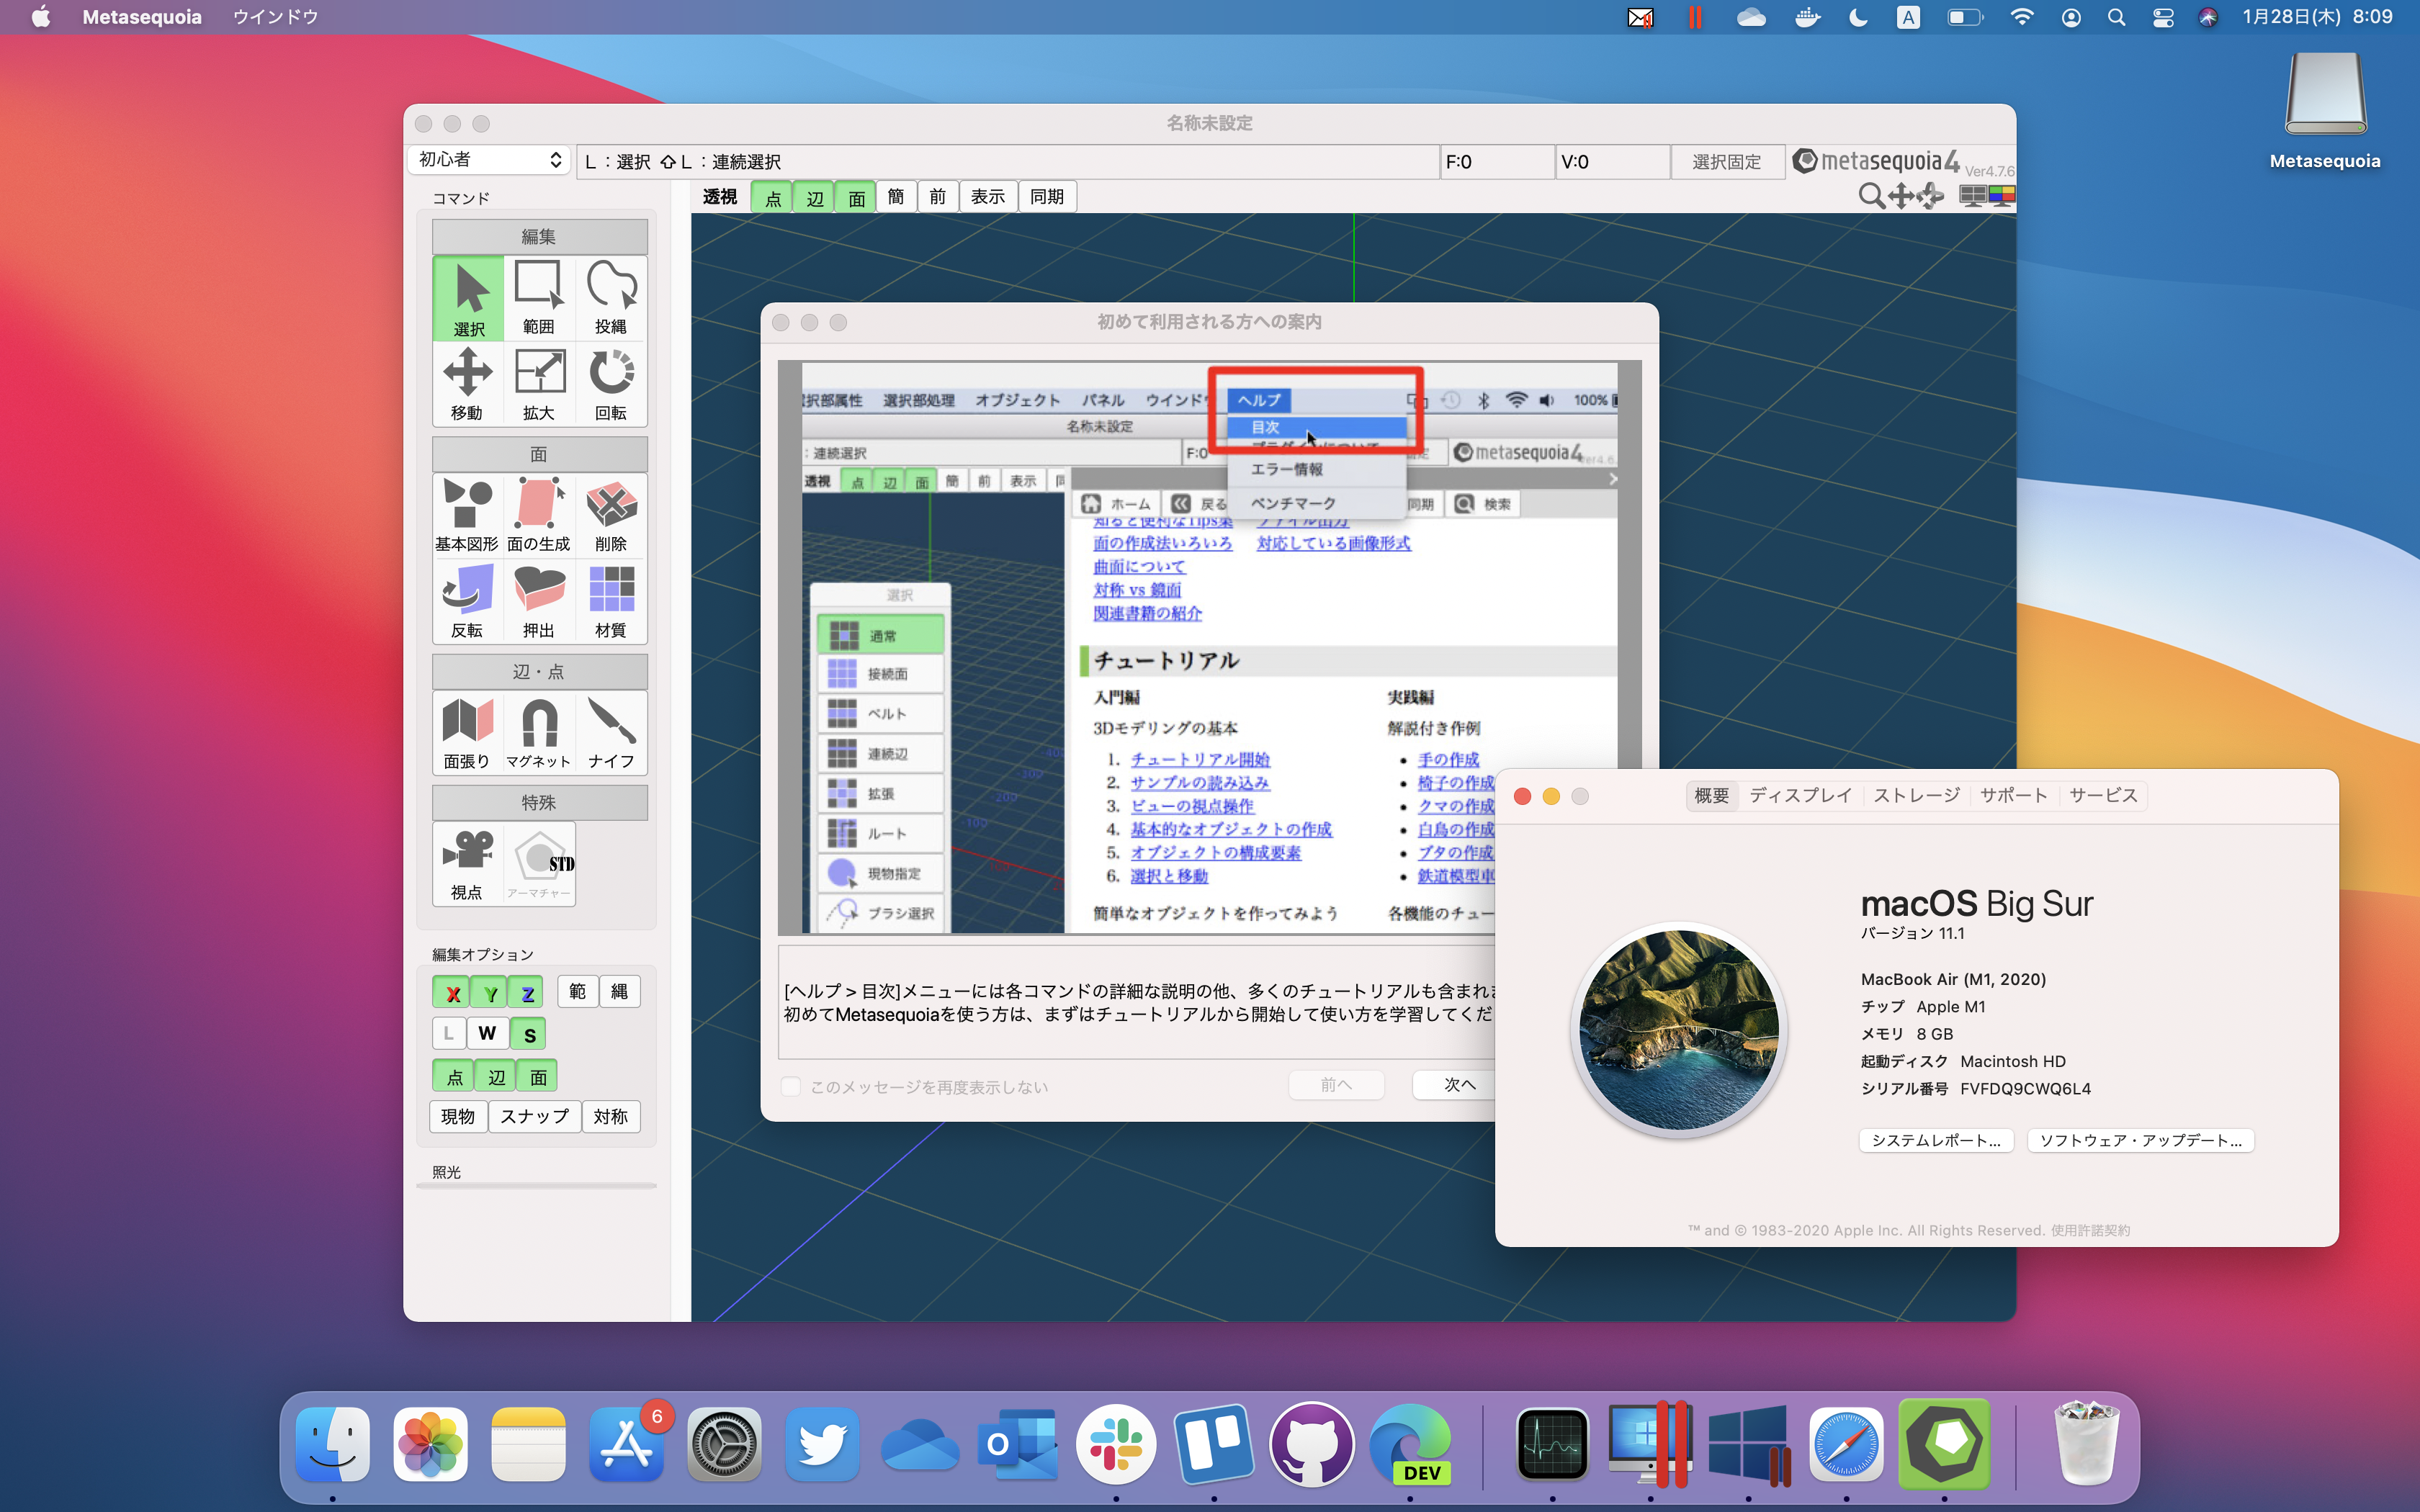
Task: Open the 表示 view dropdown
Action: click(x=988, y=197)
